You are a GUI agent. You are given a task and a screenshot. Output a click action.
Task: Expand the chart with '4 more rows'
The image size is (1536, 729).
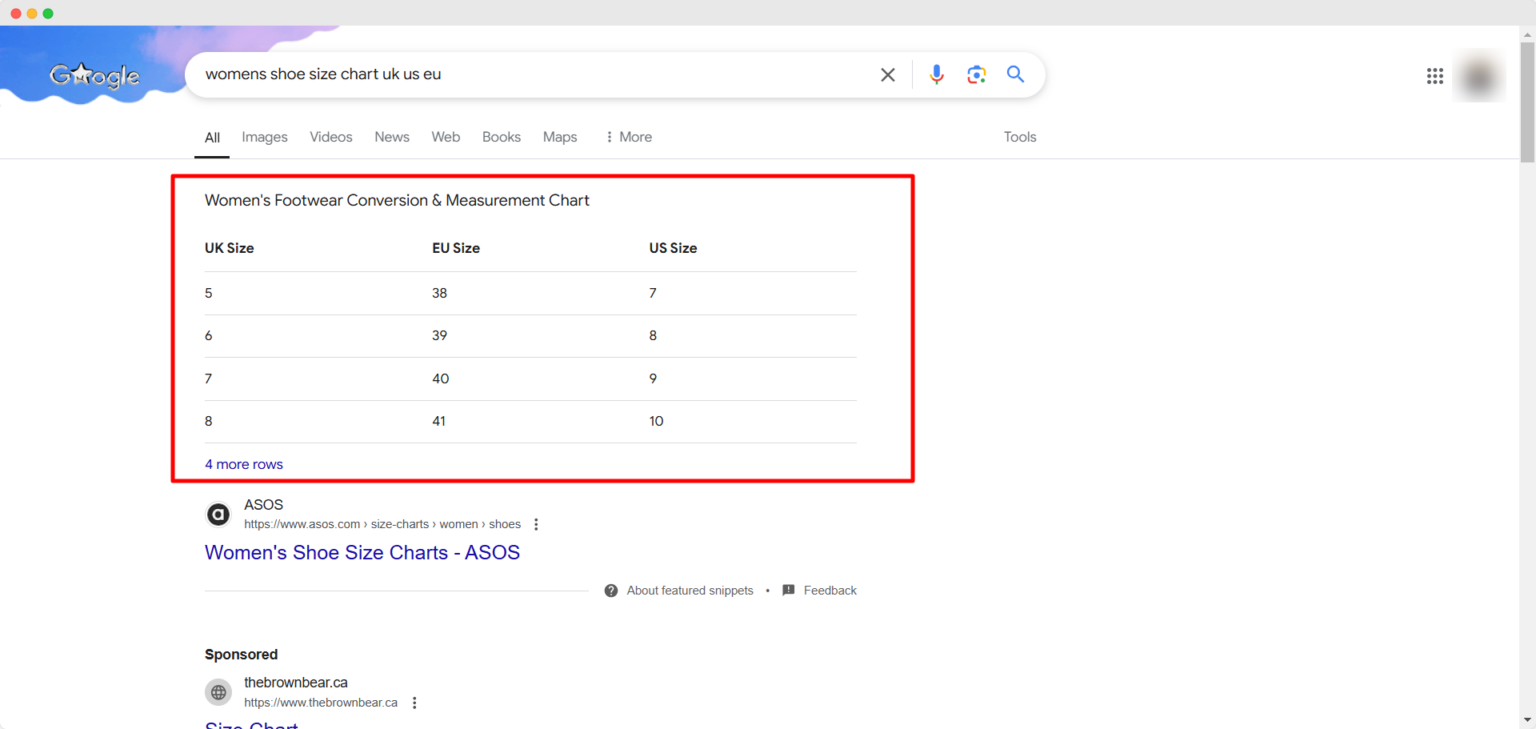pos(243,463)
